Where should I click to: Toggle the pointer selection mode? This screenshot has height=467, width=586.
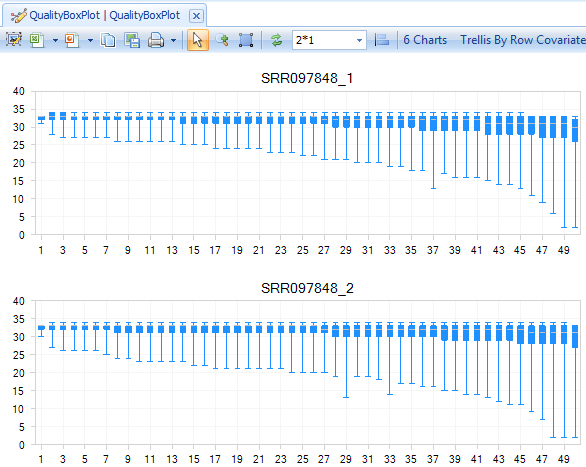click(x=198, y=40)
